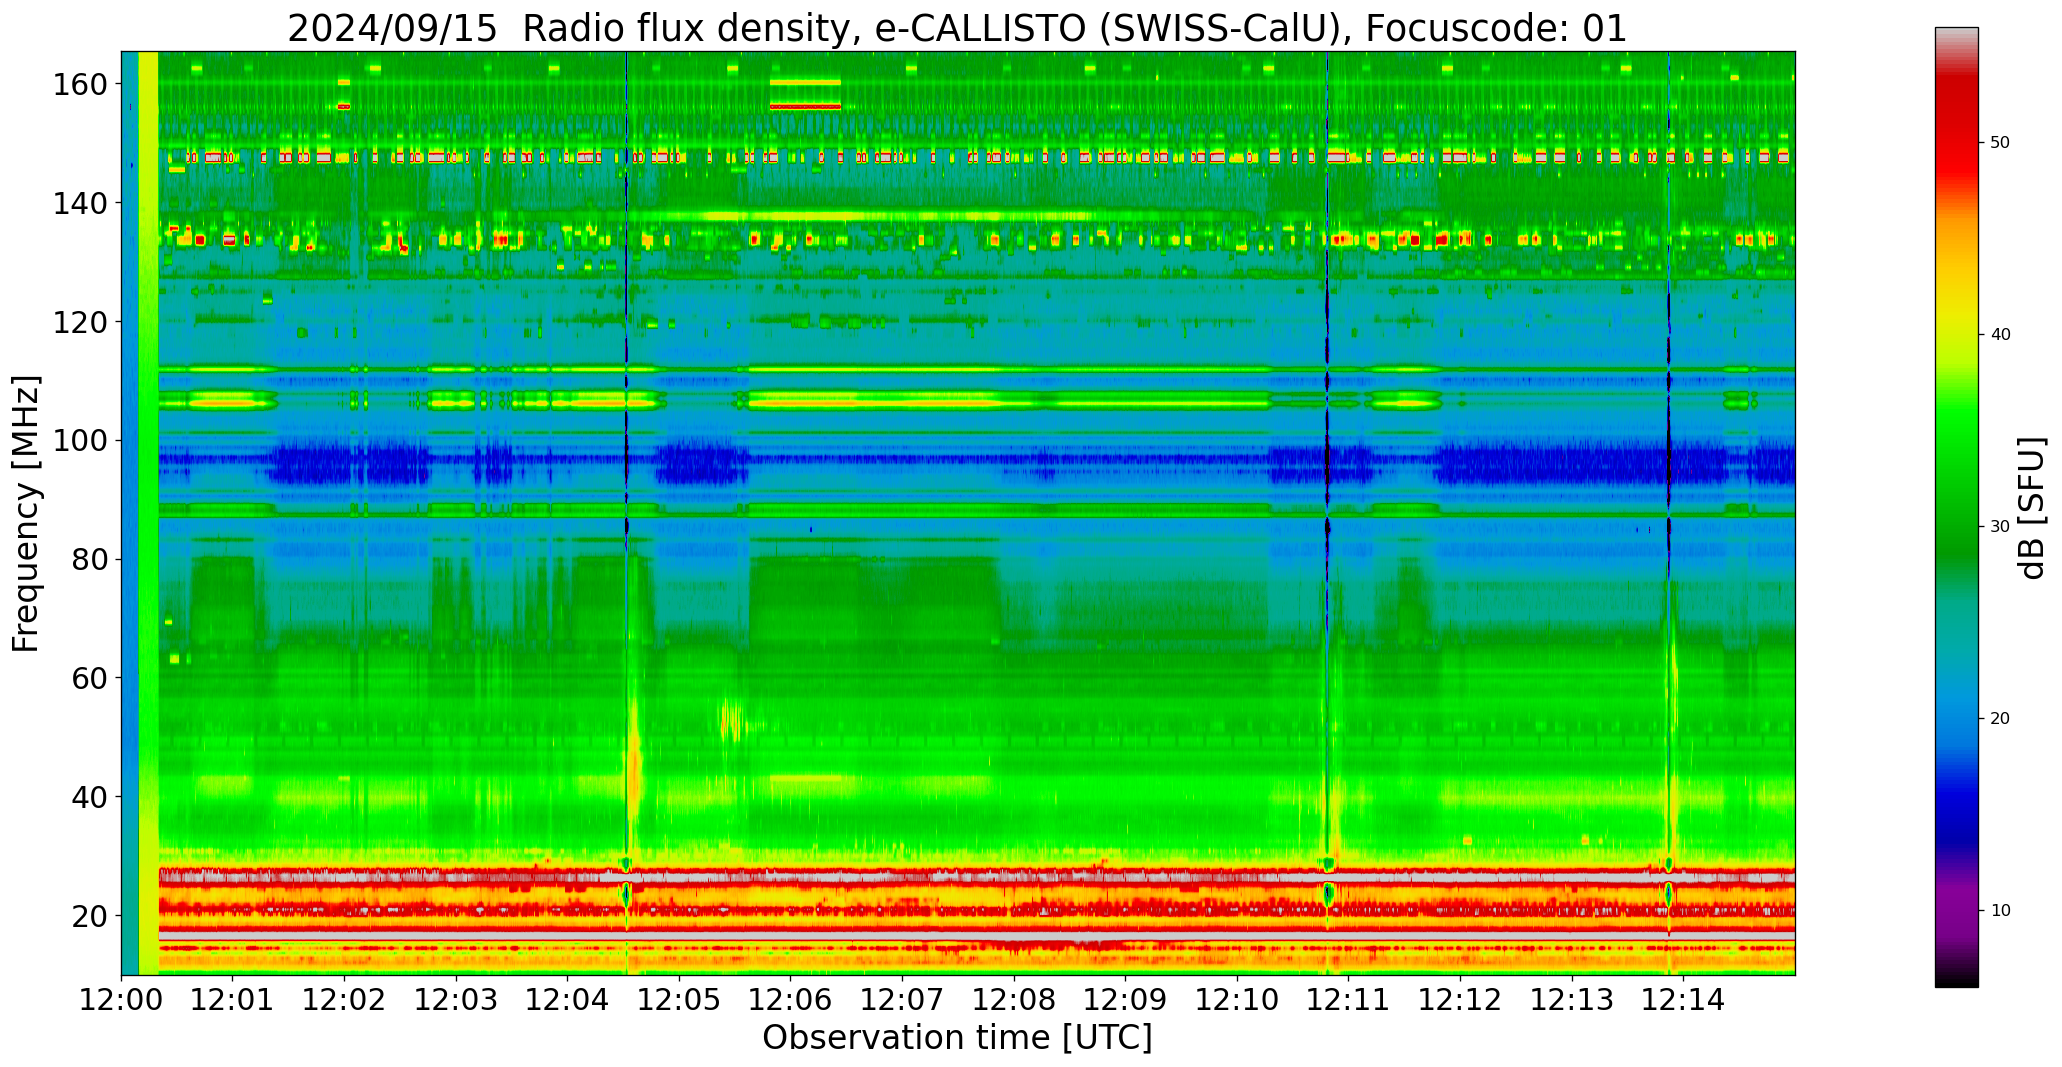Click the colorbar tick label 10
Viewport: 2062px width, 1067px height.
(x=2000, y=911)
